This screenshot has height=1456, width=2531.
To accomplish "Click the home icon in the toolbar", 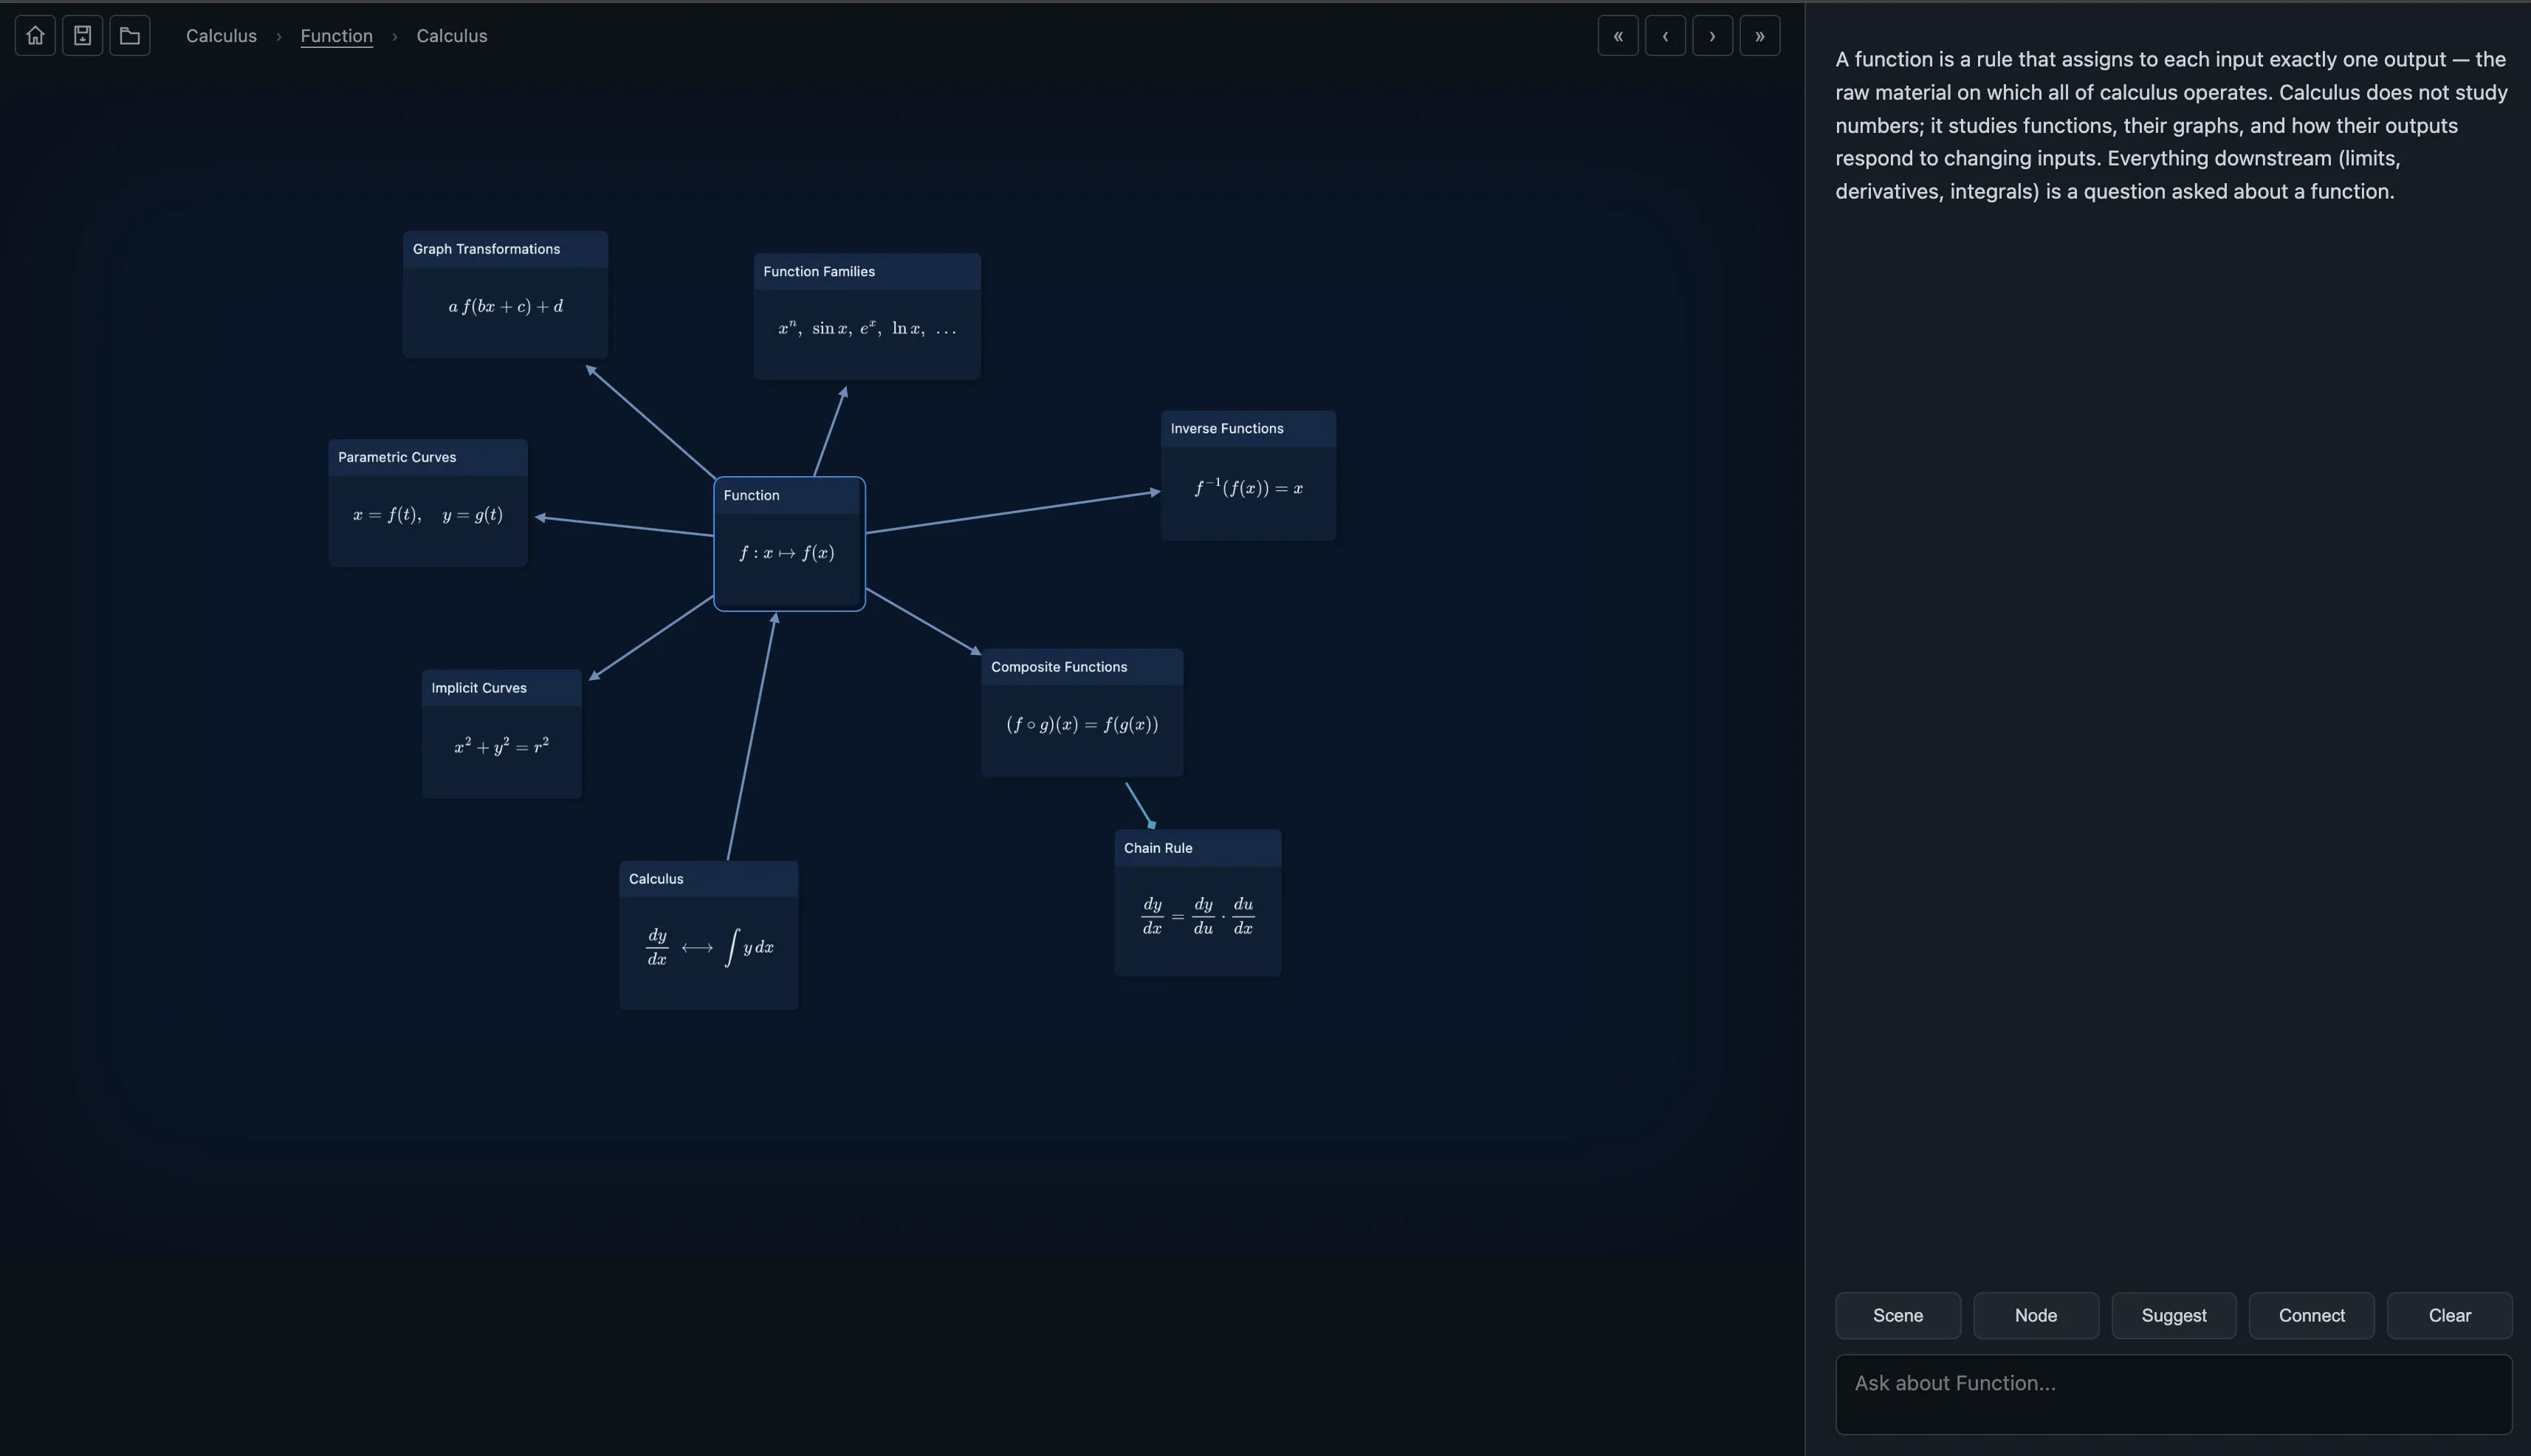I will coord(35,36).
